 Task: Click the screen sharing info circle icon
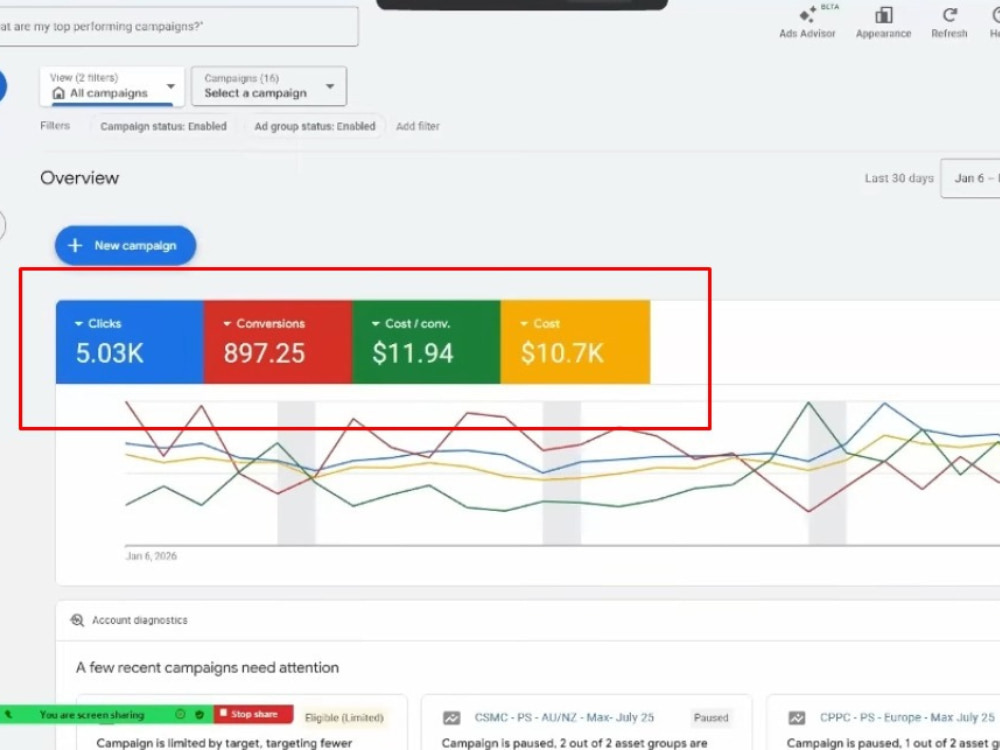[x=180, y=715]
